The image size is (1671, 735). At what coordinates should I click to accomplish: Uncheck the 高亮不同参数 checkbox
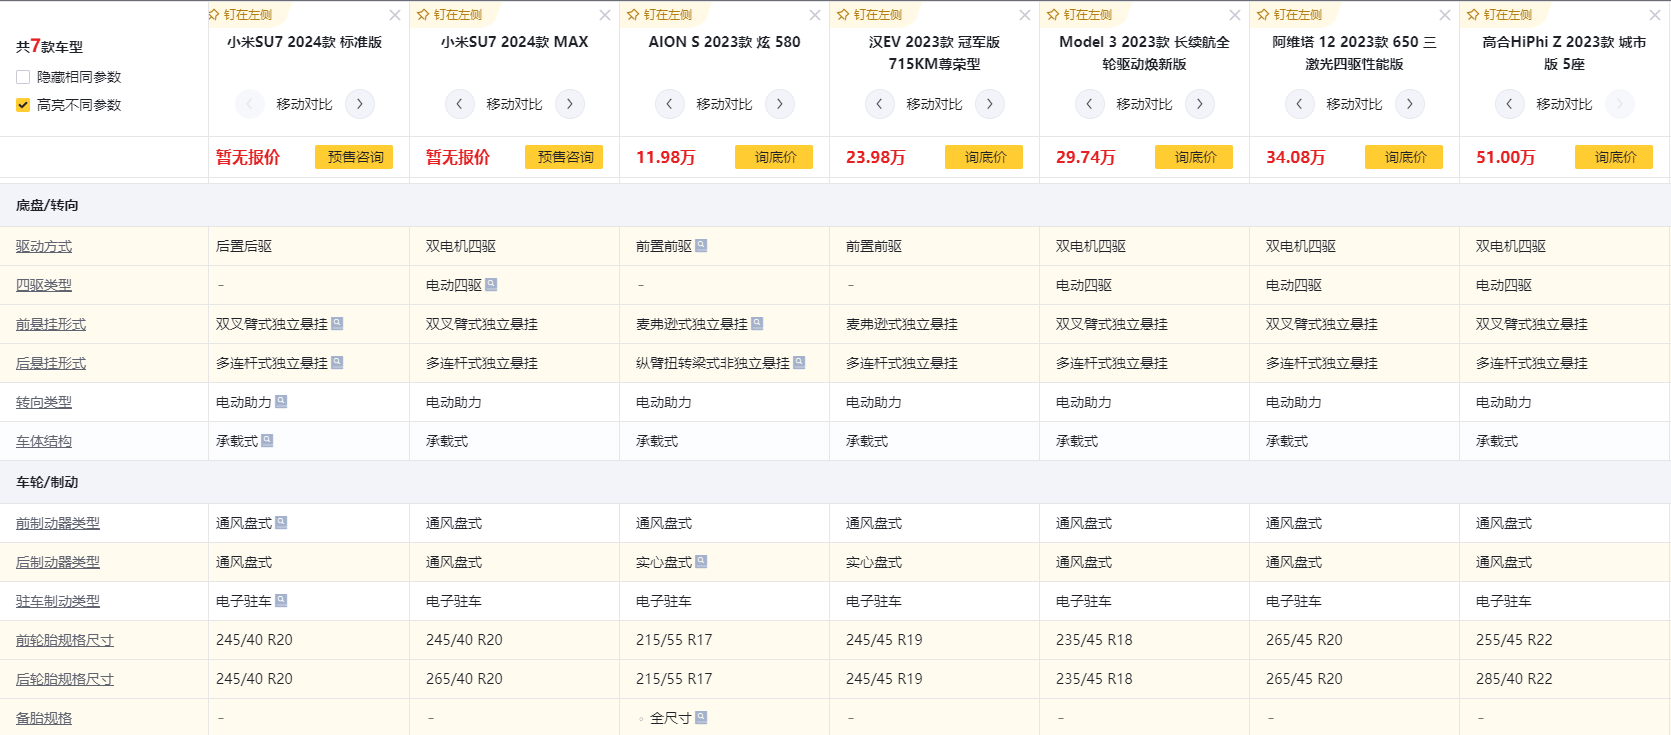click(x=23, y=105)
